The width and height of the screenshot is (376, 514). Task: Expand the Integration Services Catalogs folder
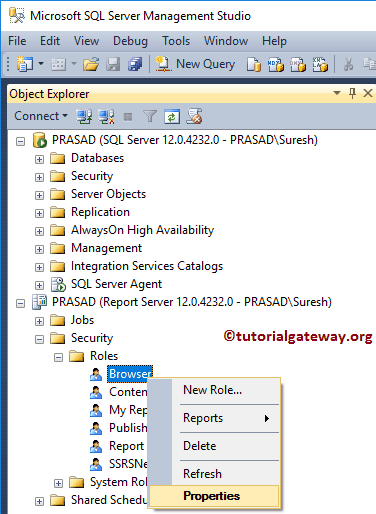pos(39,267)
